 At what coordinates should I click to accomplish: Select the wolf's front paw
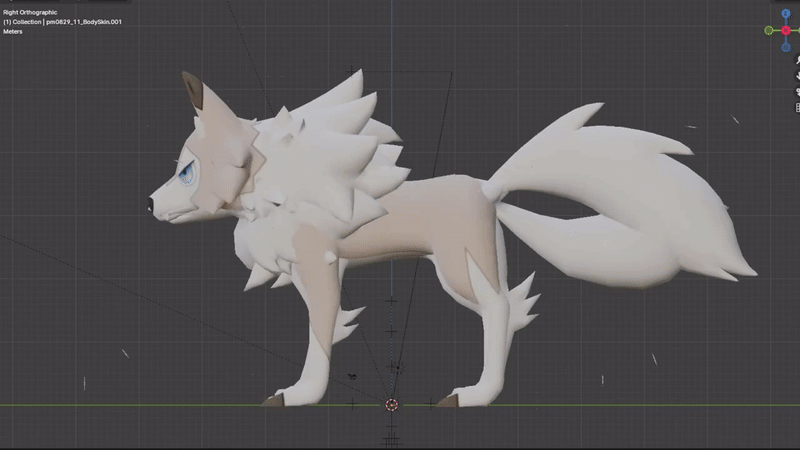[x=277, y=398]
